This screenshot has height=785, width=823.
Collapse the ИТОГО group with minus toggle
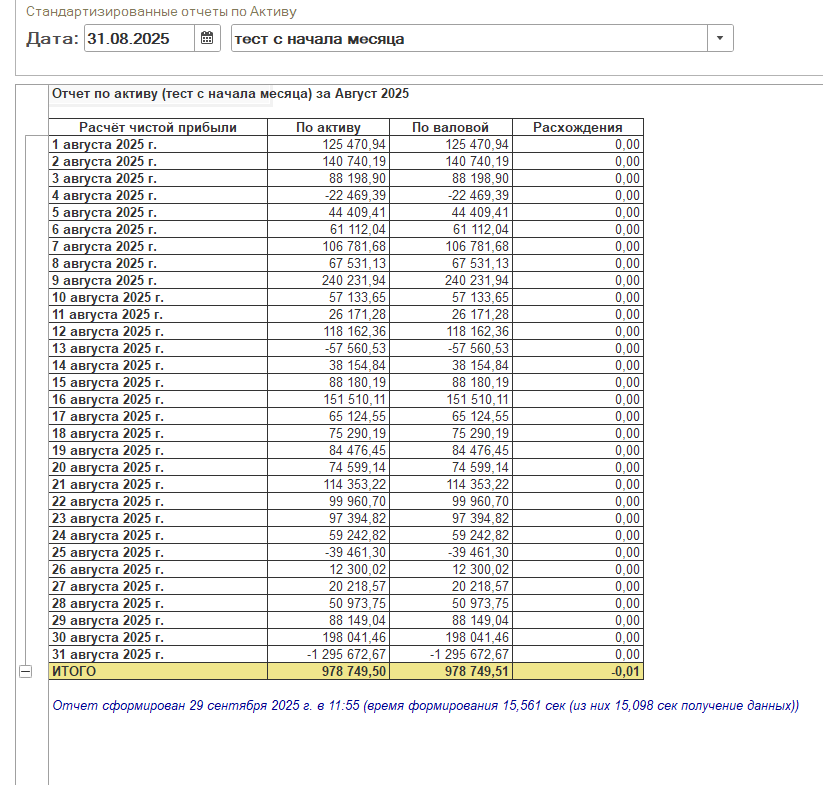click(x=25, y=671)
